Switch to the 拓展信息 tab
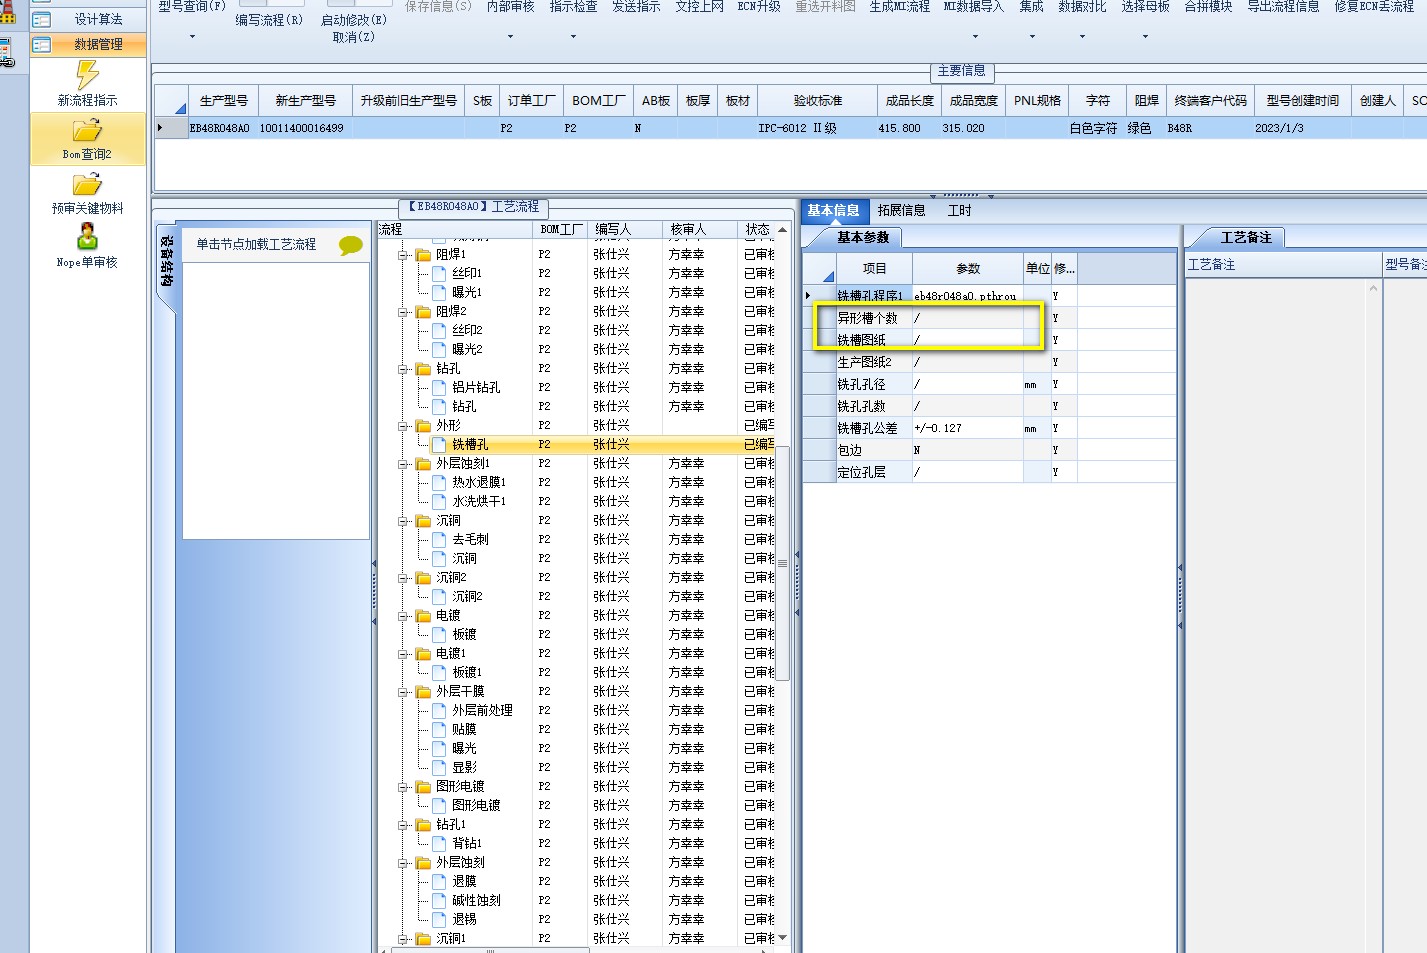The height and width of the screenshot is (953, 1427). [901, 210]
